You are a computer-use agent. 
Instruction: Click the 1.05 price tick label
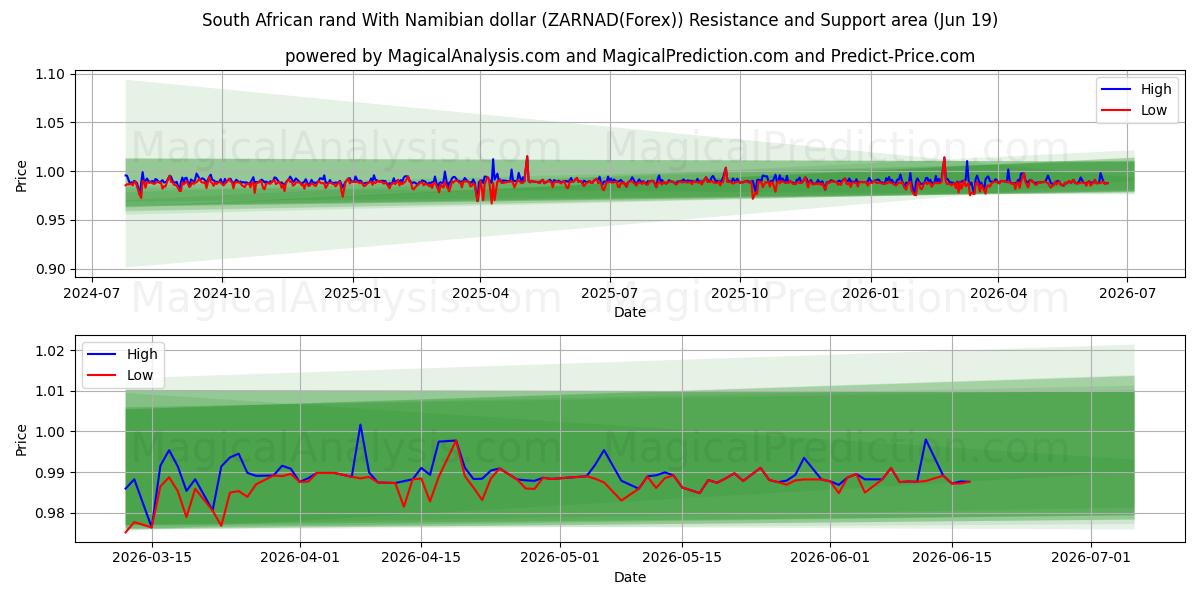point(50,123)
